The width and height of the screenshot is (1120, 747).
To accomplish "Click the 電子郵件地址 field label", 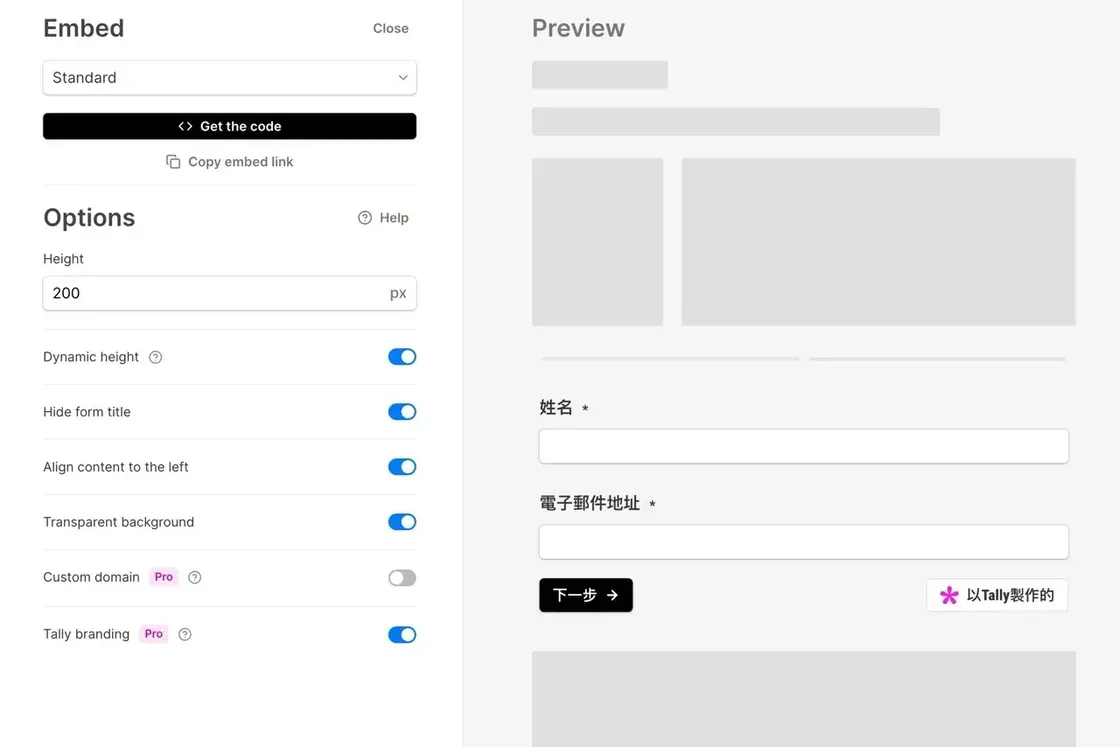I will point(590,503).
